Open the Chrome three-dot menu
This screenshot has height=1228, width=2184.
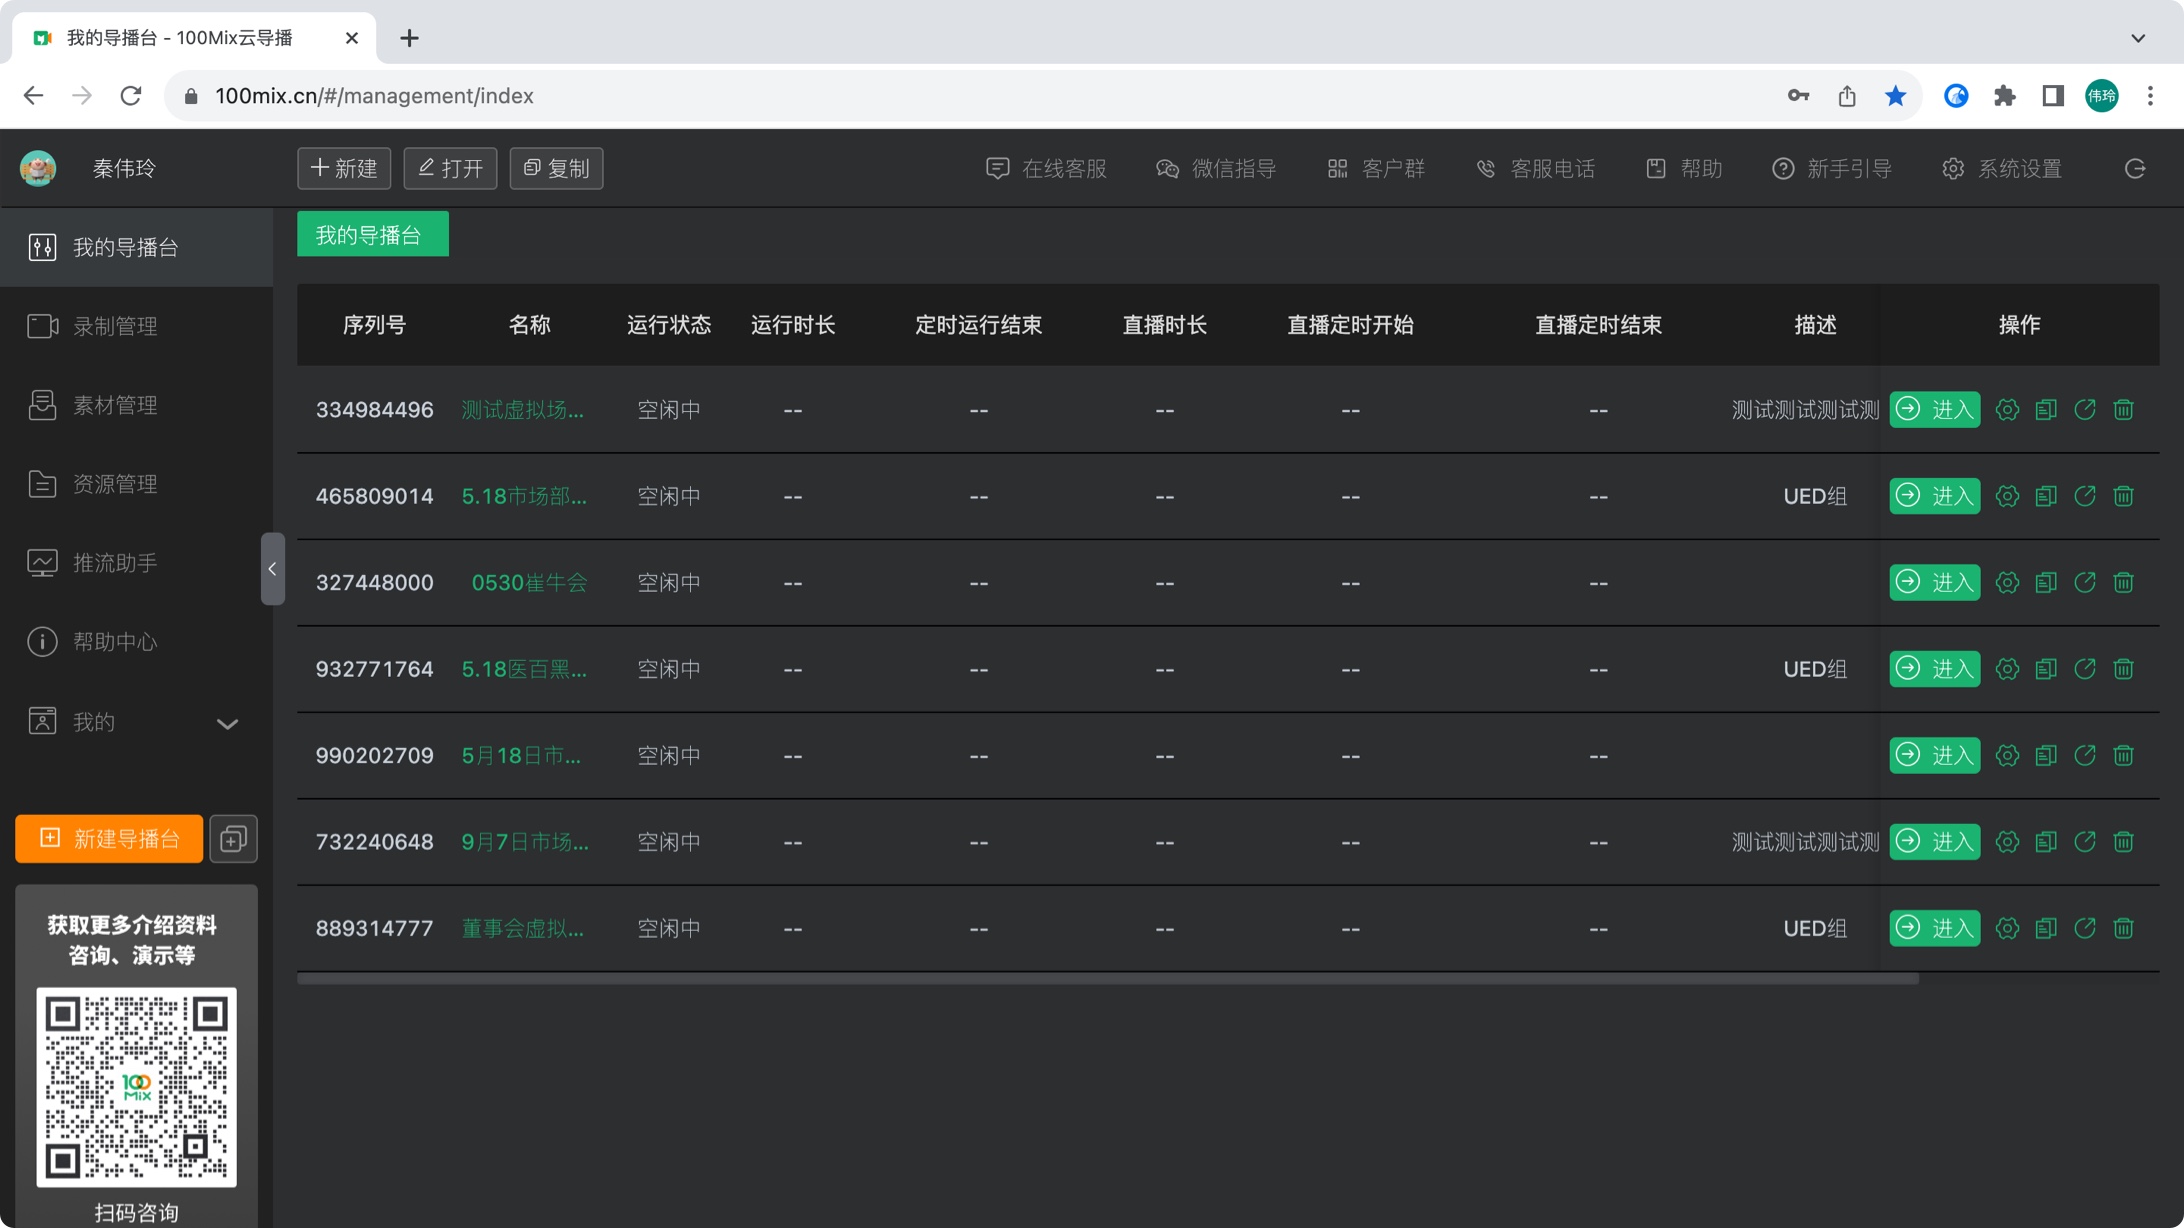(2150, 96)
